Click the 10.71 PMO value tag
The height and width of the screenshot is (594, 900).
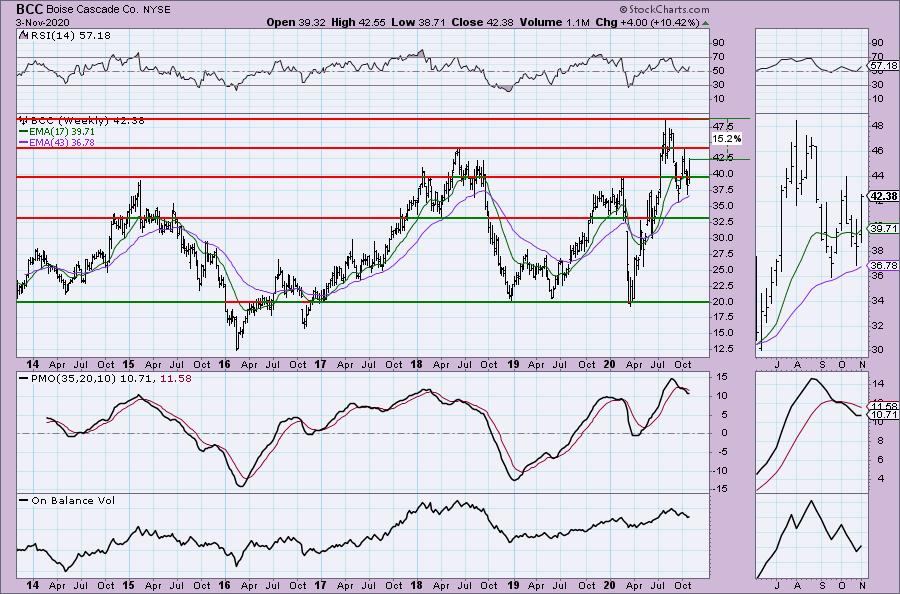click(883, 414)
